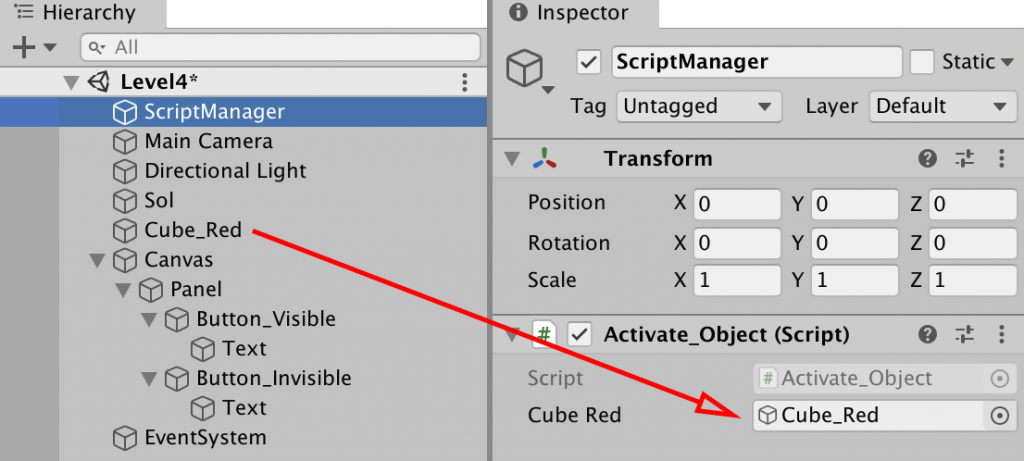The image size is (1024, 461).
Task: Collapse the Canvas tree node
Action: (97, 261)
